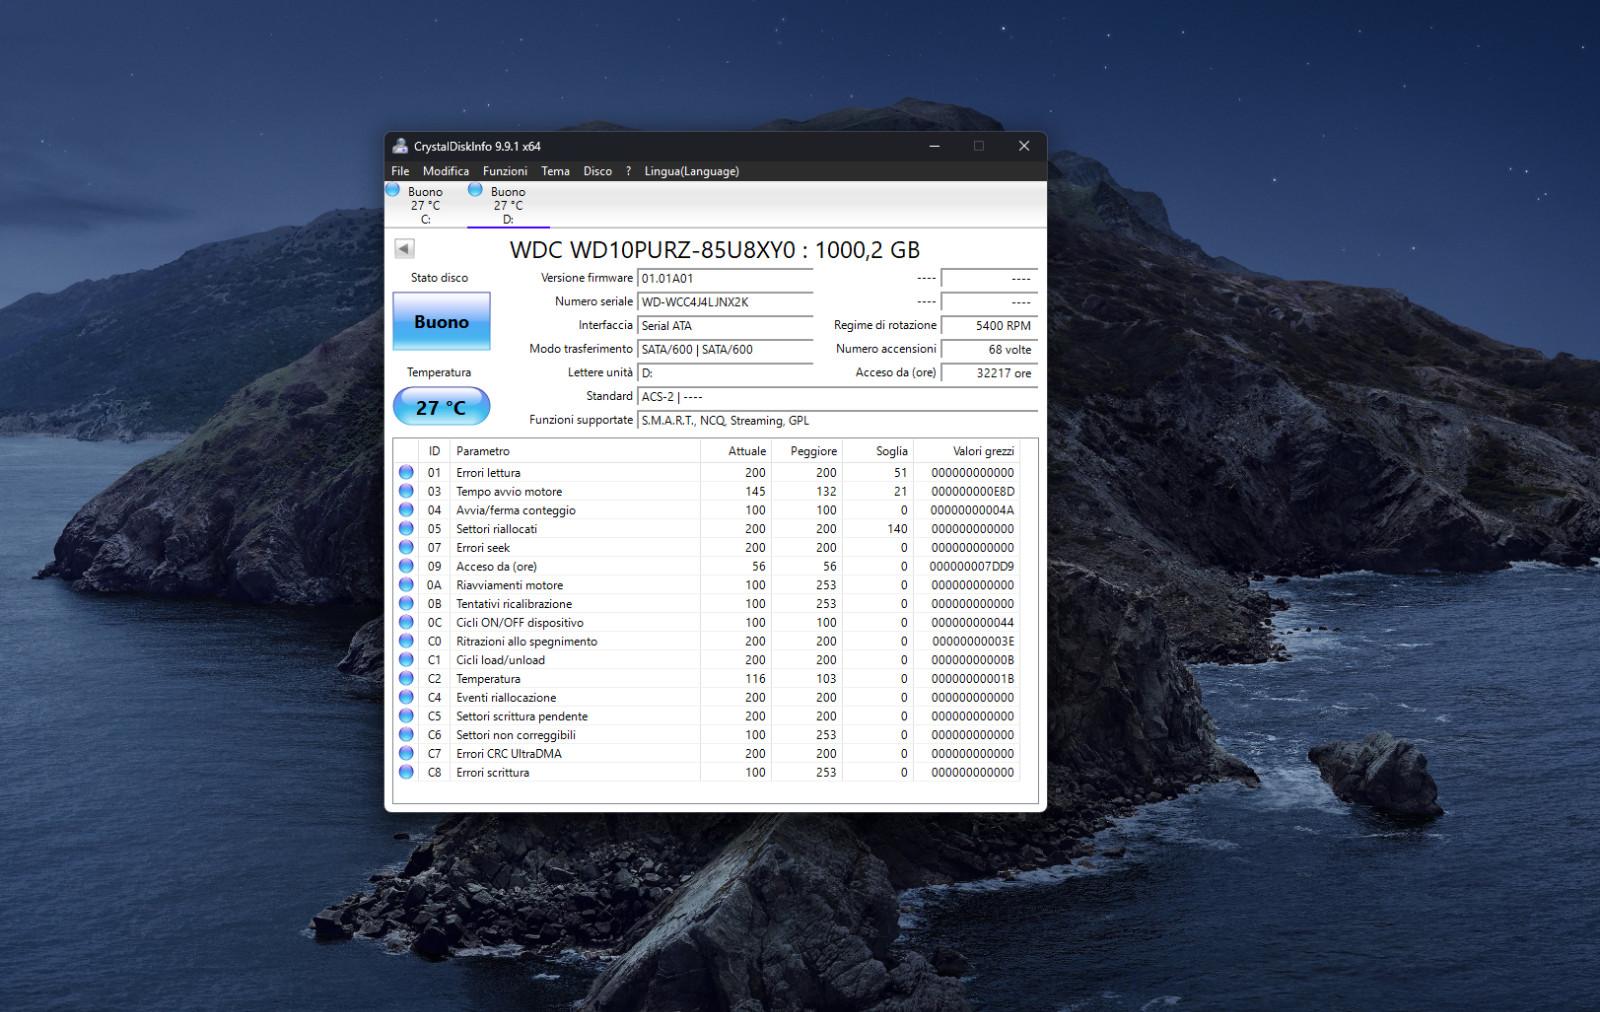Click the CrystalDiskInfo app icon in title bar

click(x=400, y=146)
